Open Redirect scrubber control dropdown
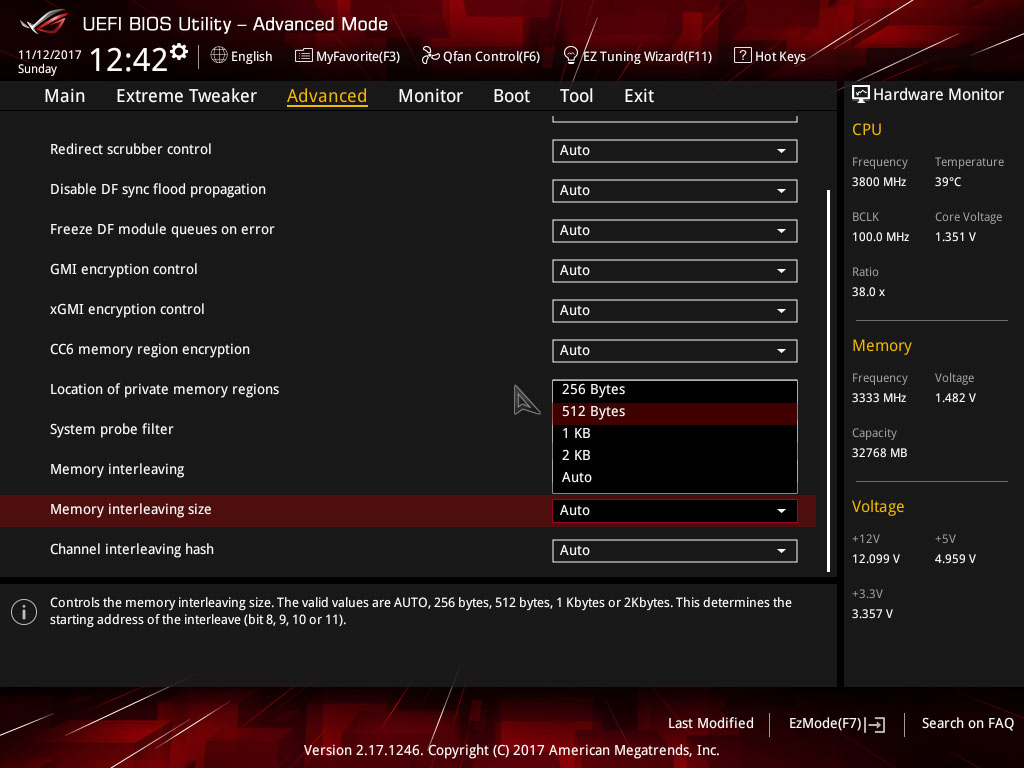 click(x=675, y=150)
